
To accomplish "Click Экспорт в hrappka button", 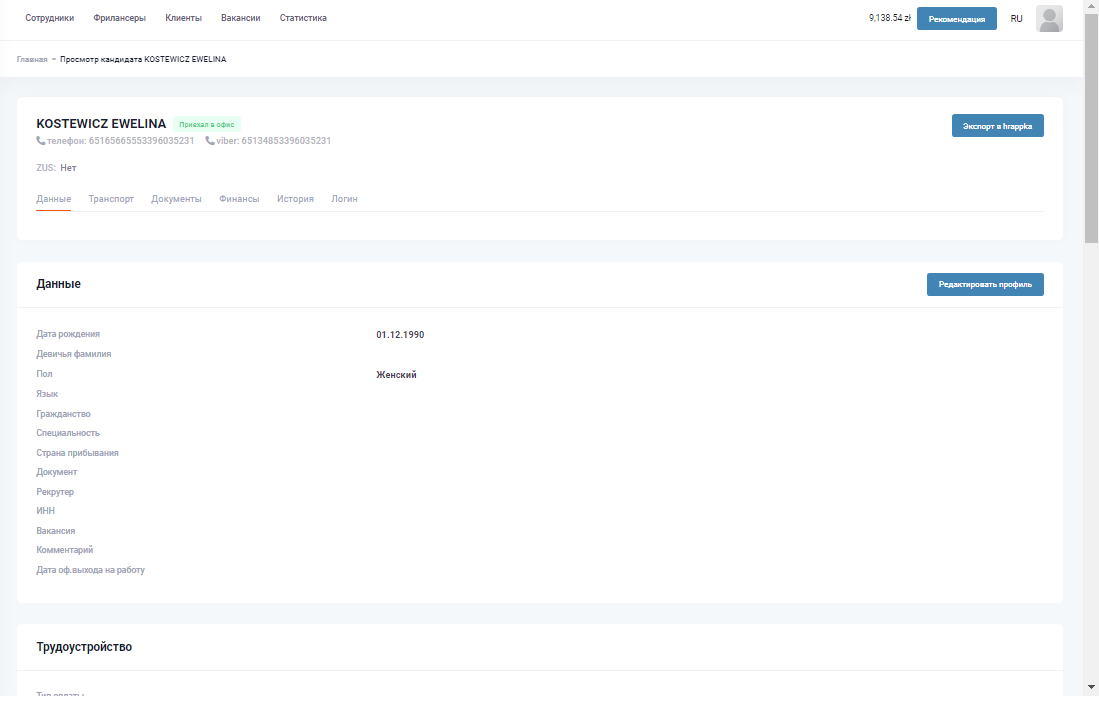I will [x=997, y=126].
